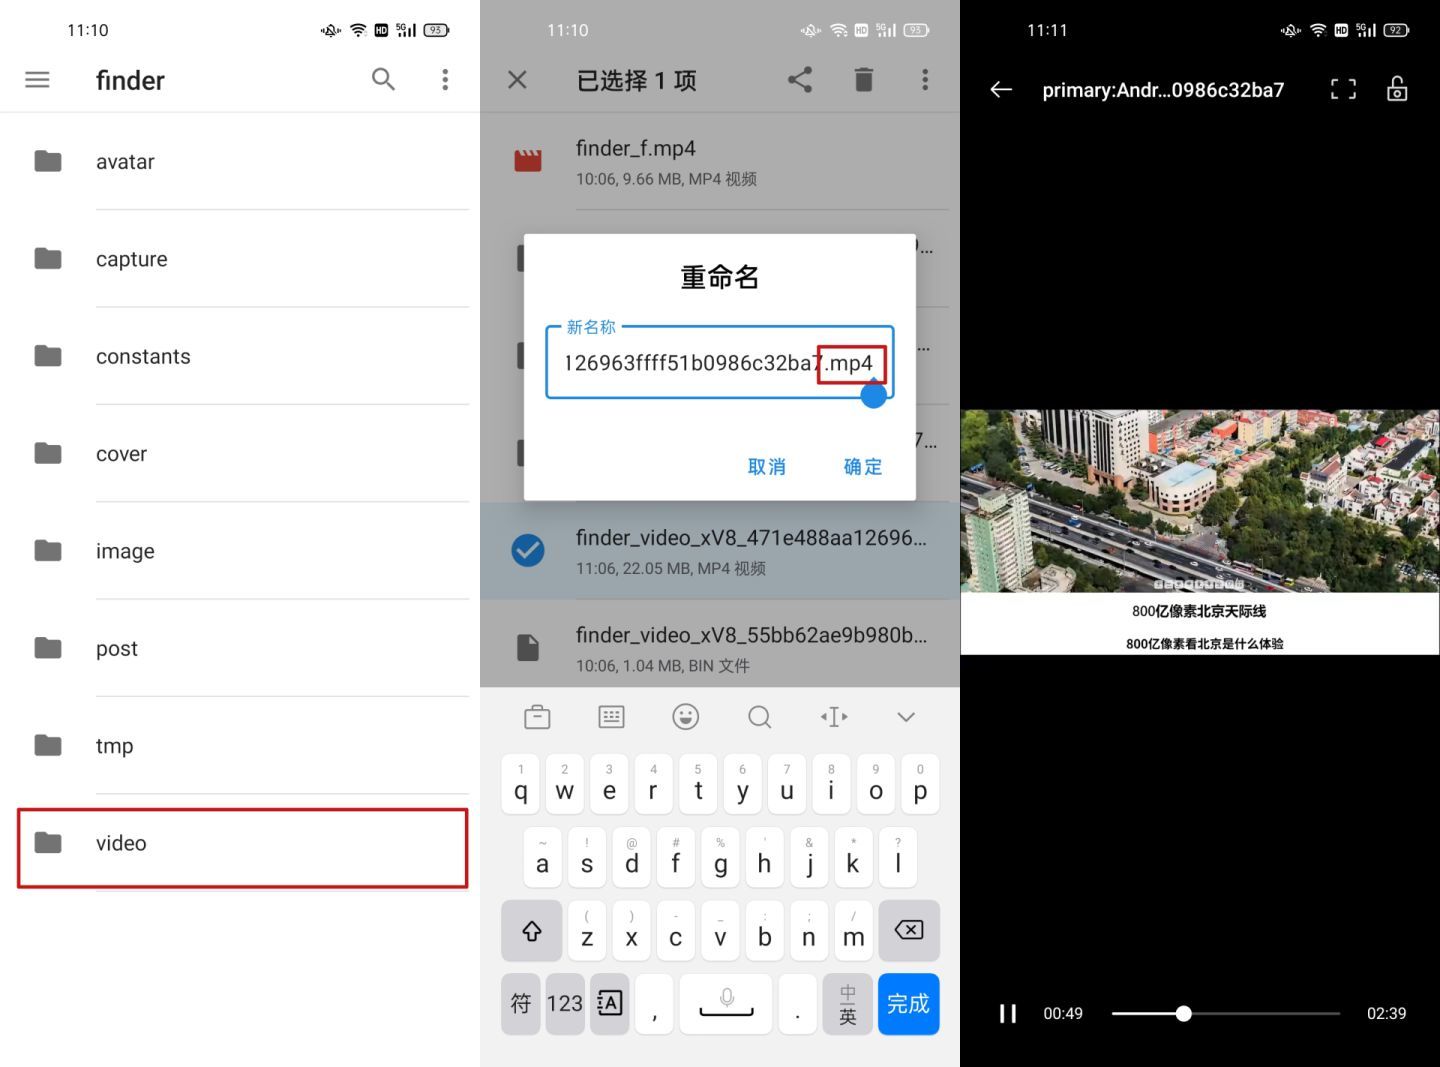
Task: Open the emoji panel on keyboard
Action: [x=685, y=717]
